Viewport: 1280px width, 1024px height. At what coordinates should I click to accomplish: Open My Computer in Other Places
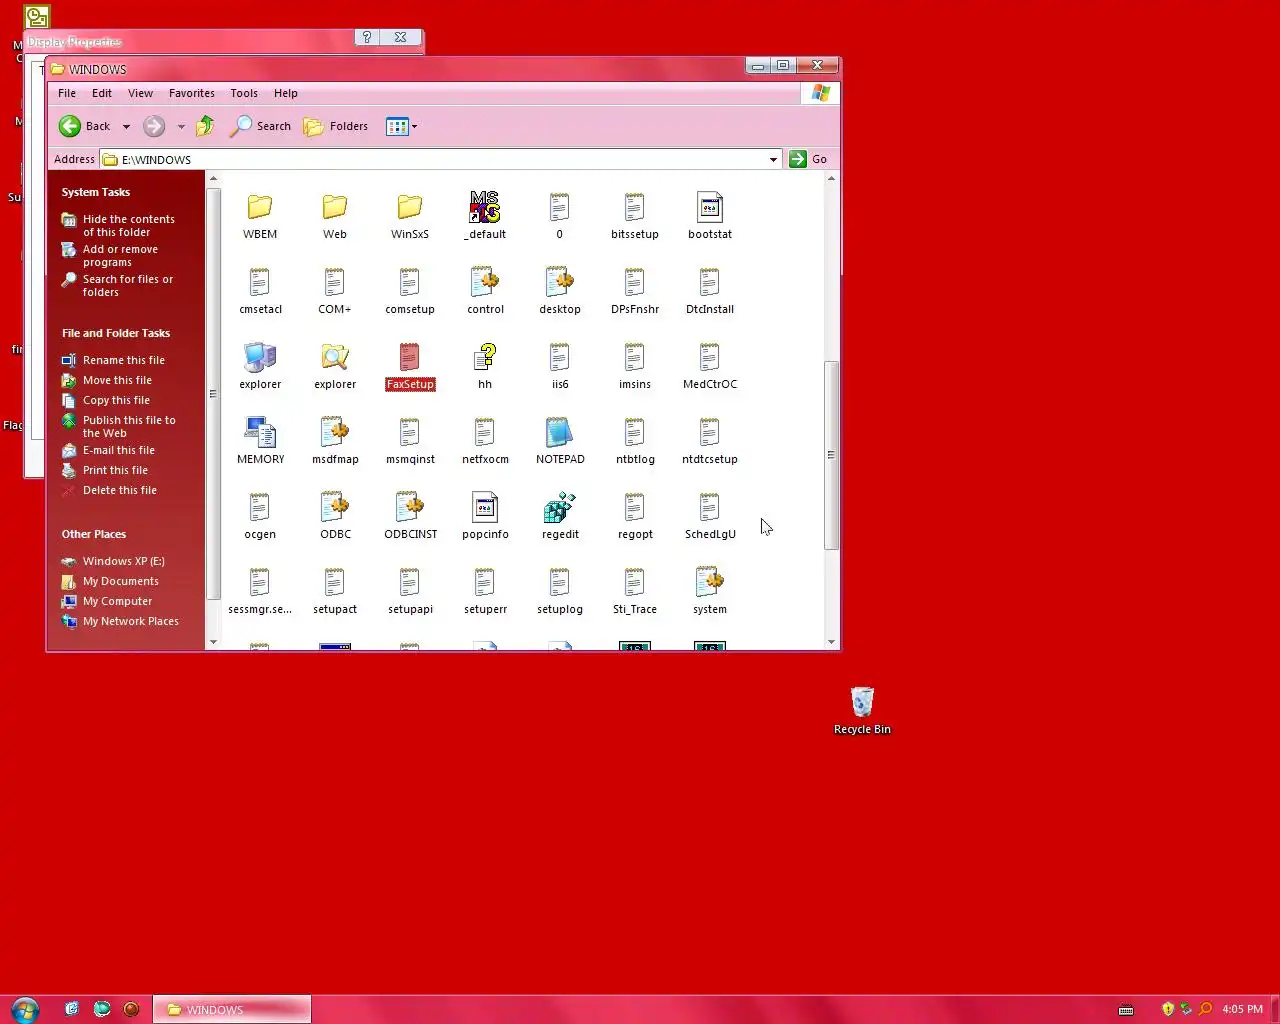(x=117, y=601)
